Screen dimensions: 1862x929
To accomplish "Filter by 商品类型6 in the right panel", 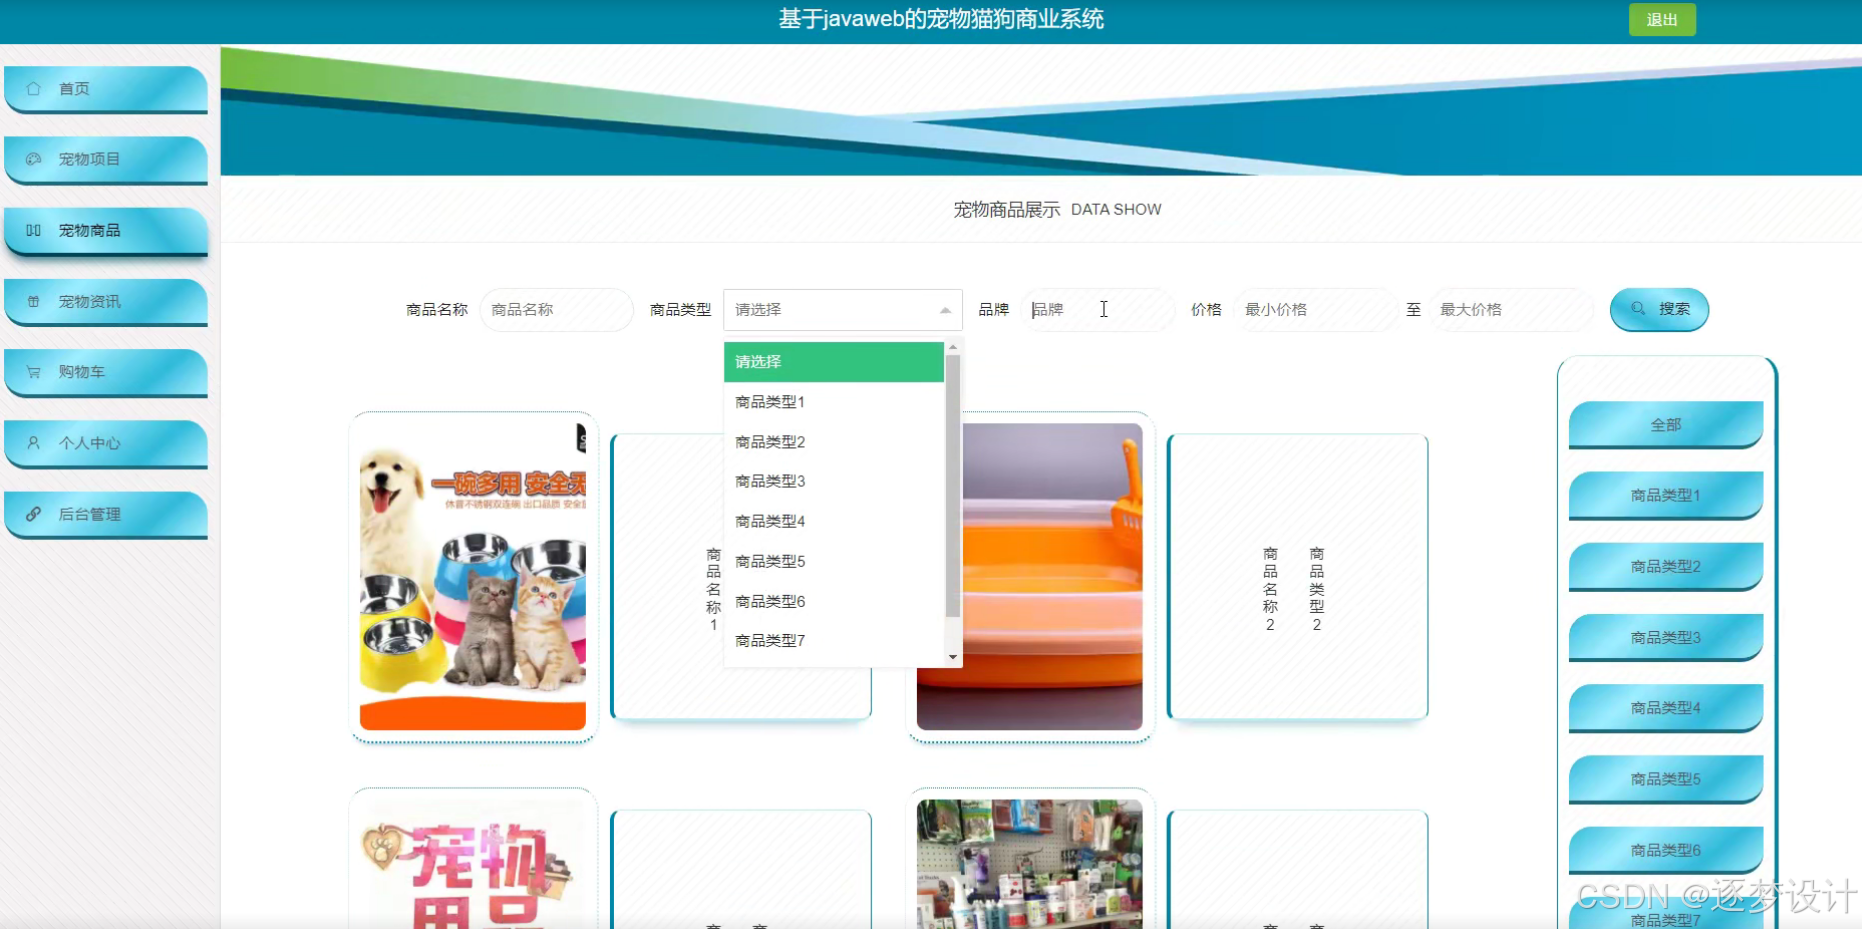I will tap(1666, 850).
